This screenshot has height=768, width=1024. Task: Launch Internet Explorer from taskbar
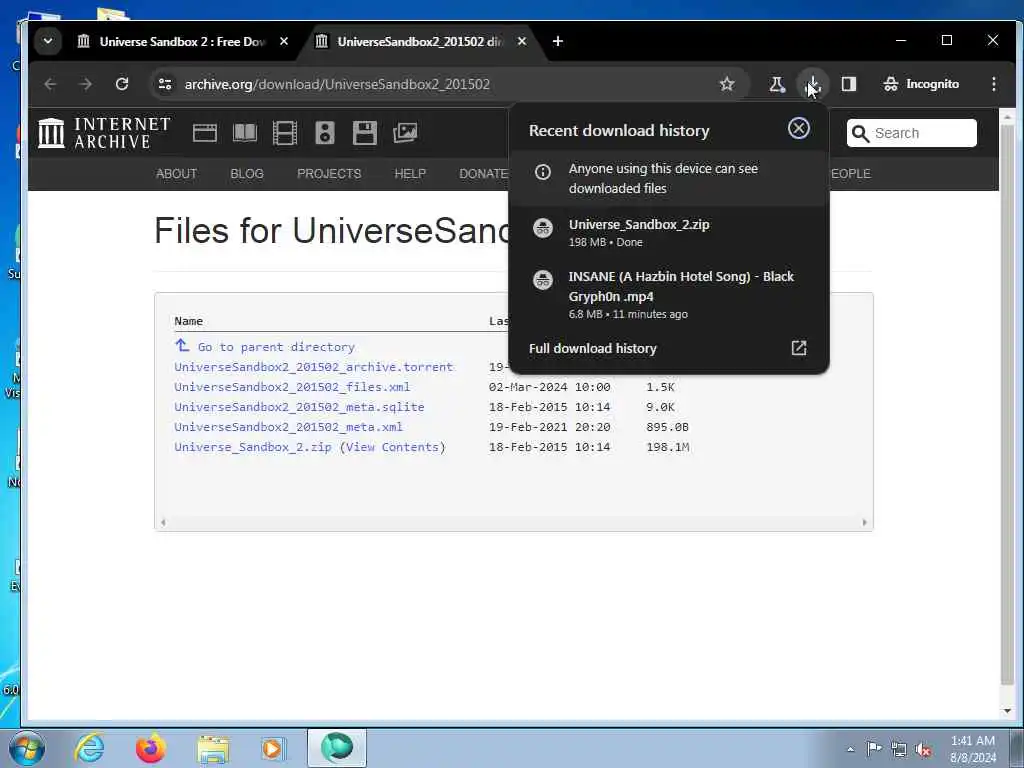coord(89,748)
